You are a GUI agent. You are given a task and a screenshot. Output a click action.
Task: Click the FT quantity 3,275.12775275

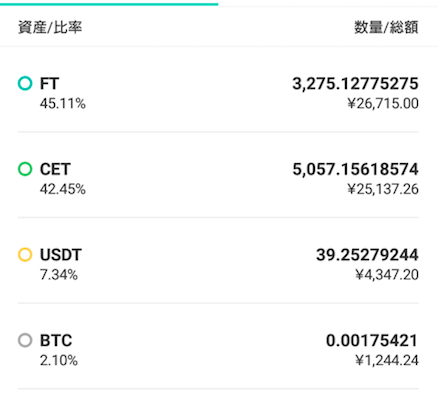click(x=355, y=83)
